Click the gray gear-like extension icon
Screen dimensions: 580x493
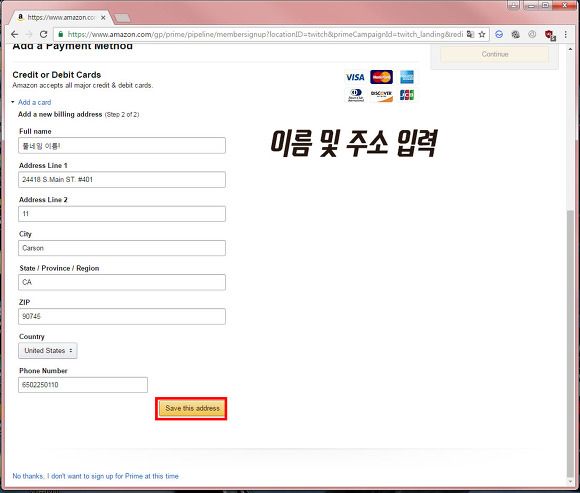515,34
